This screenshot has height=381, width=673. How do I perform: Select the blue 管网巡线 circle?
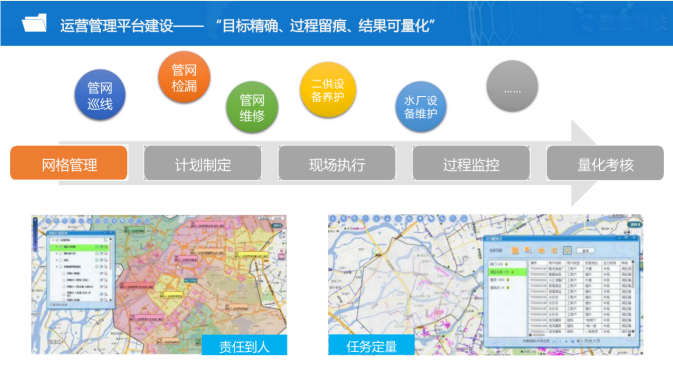pyautogui.click(x=100, y=94)
